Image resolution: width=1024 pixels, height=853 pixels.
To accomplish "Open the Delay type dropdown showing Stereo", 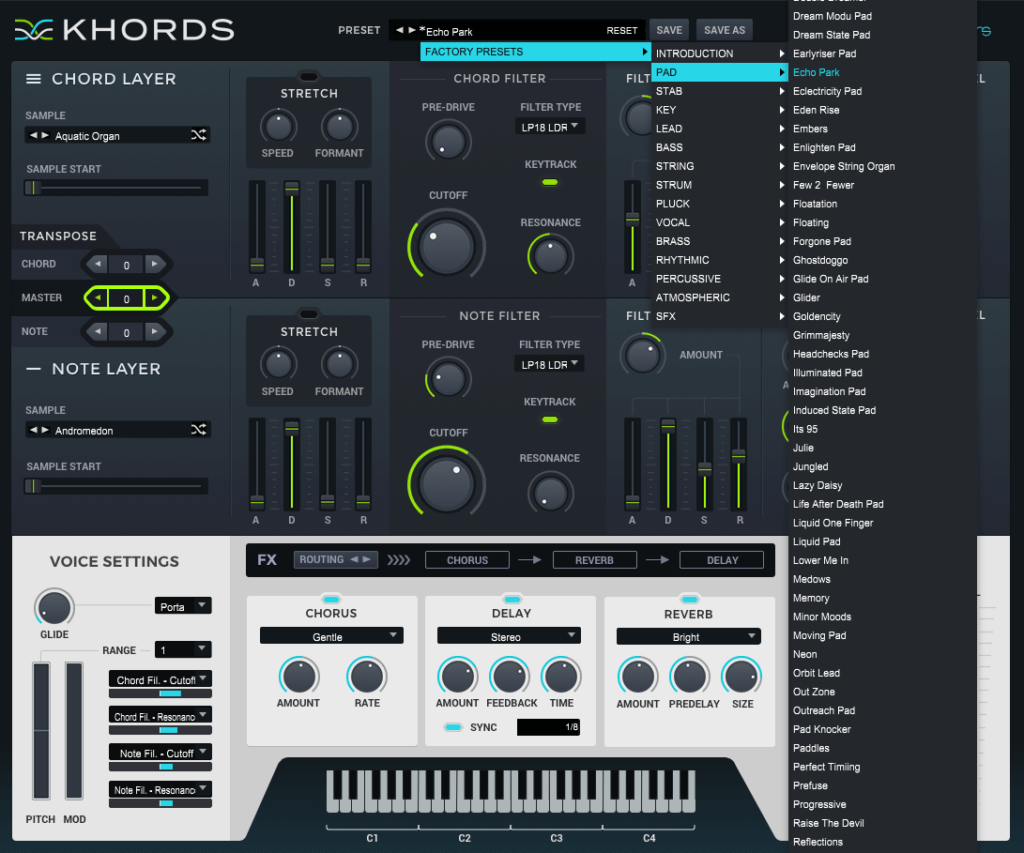I will coord(509,636).
